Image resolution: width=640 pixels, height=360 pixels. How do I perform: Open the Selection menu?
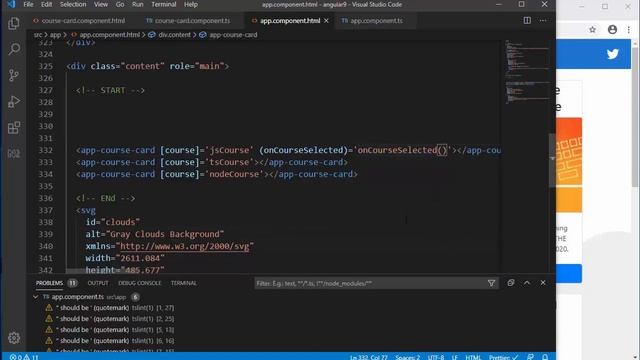tap(73, 4)
